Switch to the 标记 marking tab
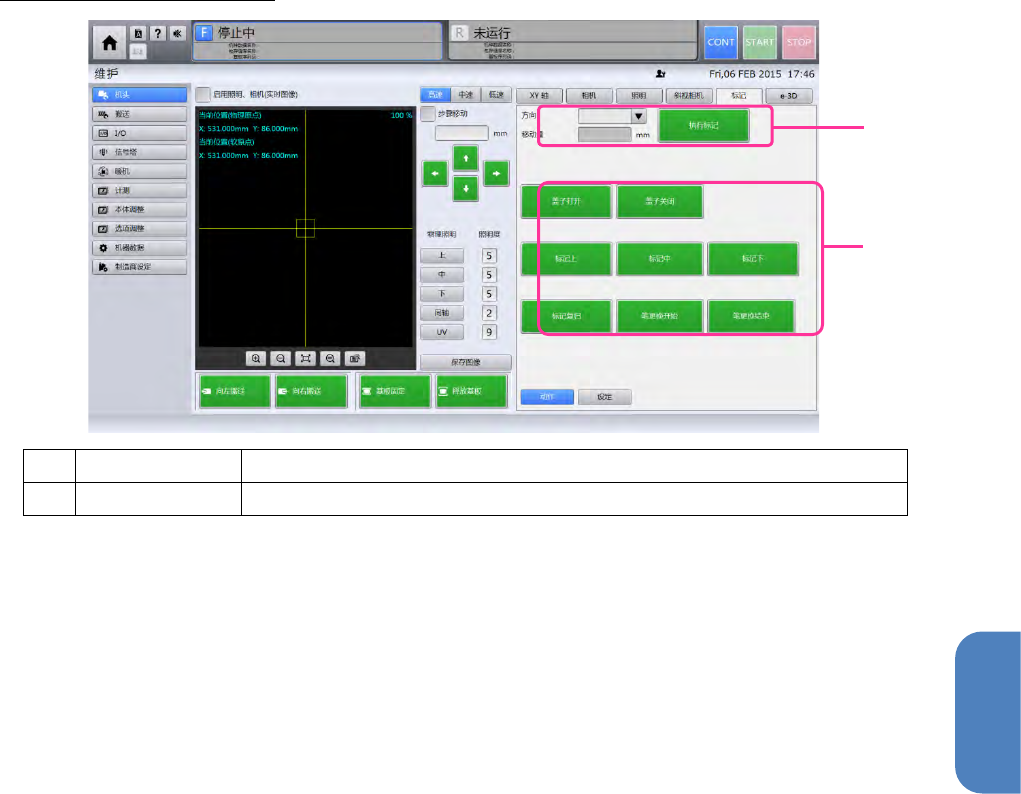The width and height of the screenshot is (1021, 794). point(738,96)
